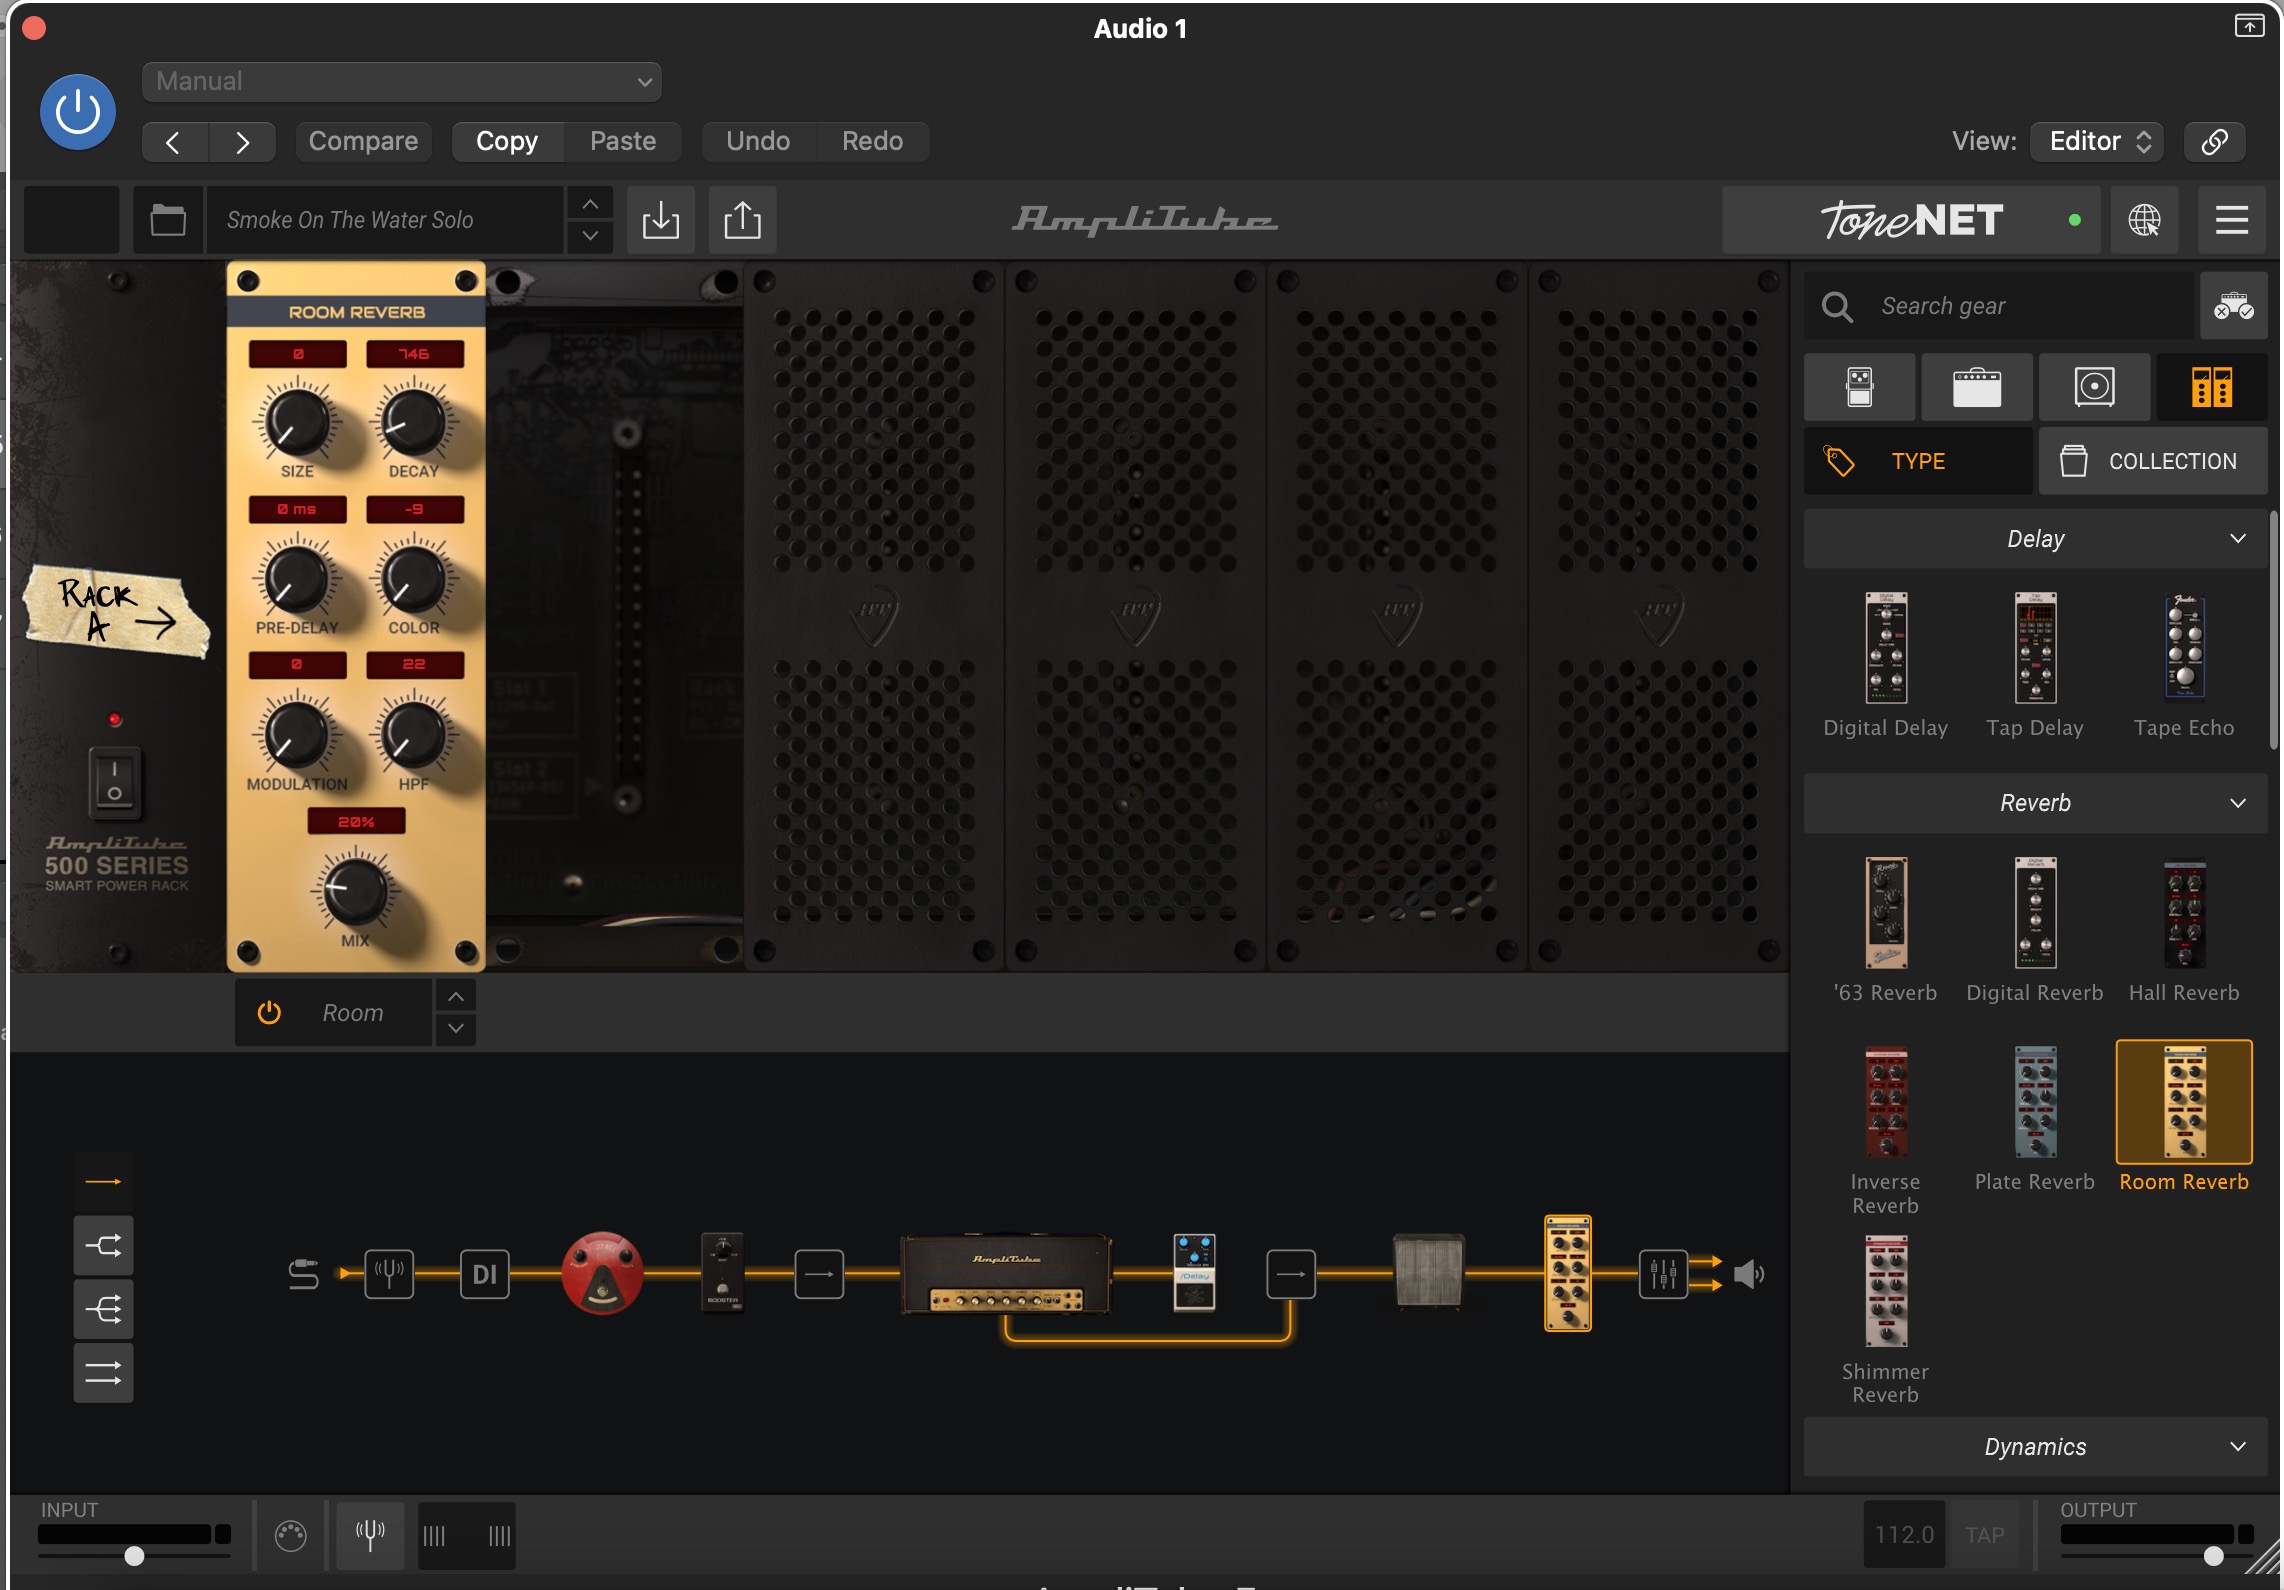This screenshot has height=1590, width=2284.
Task: Select the red fuzz pedal in chain
Action: 602,1273
